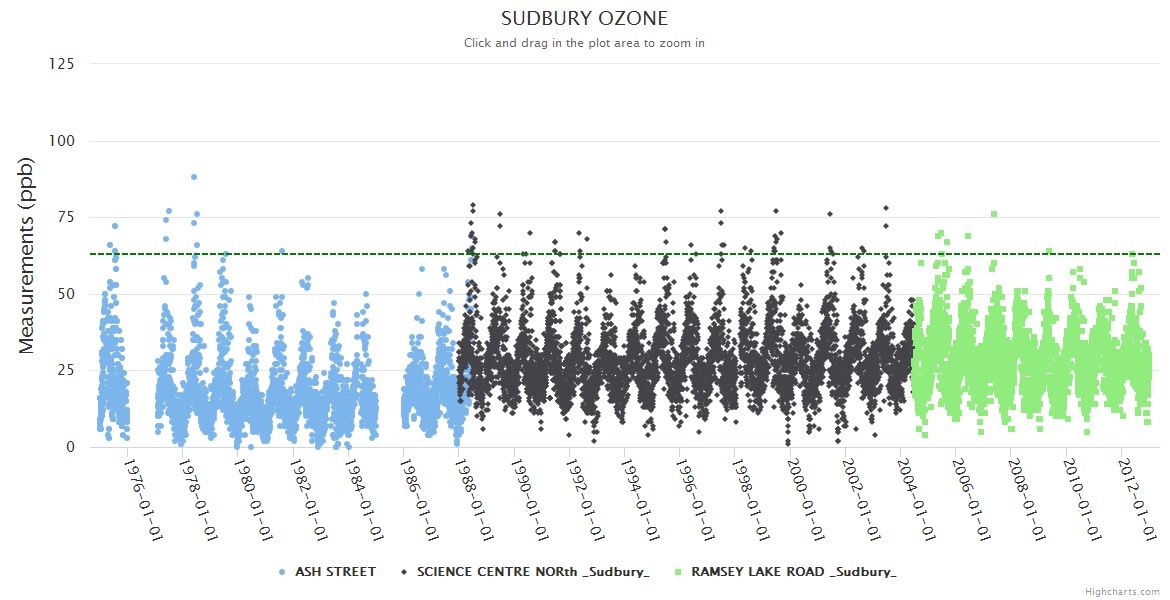Click the 0 y-axis tick label
The width and height of the screenshot is (1170, 600).
tap(70, 447)
